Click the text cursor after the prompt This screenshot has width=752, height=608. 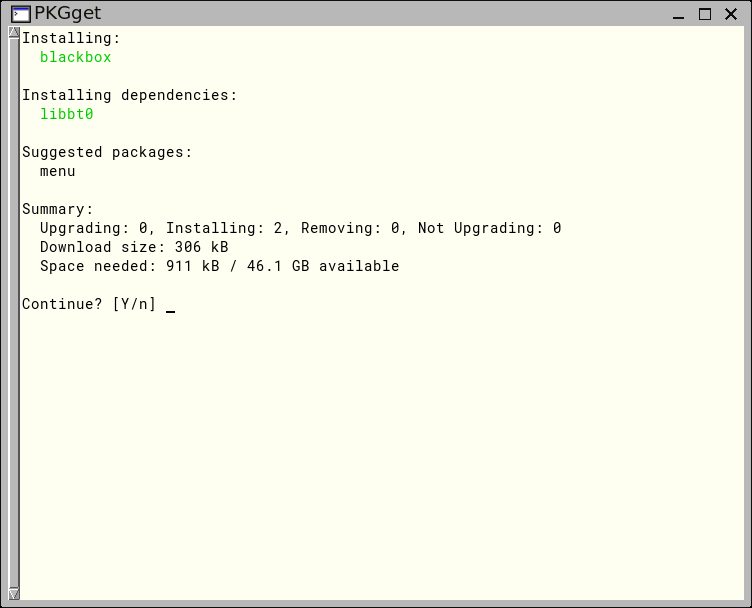[170, 311]
